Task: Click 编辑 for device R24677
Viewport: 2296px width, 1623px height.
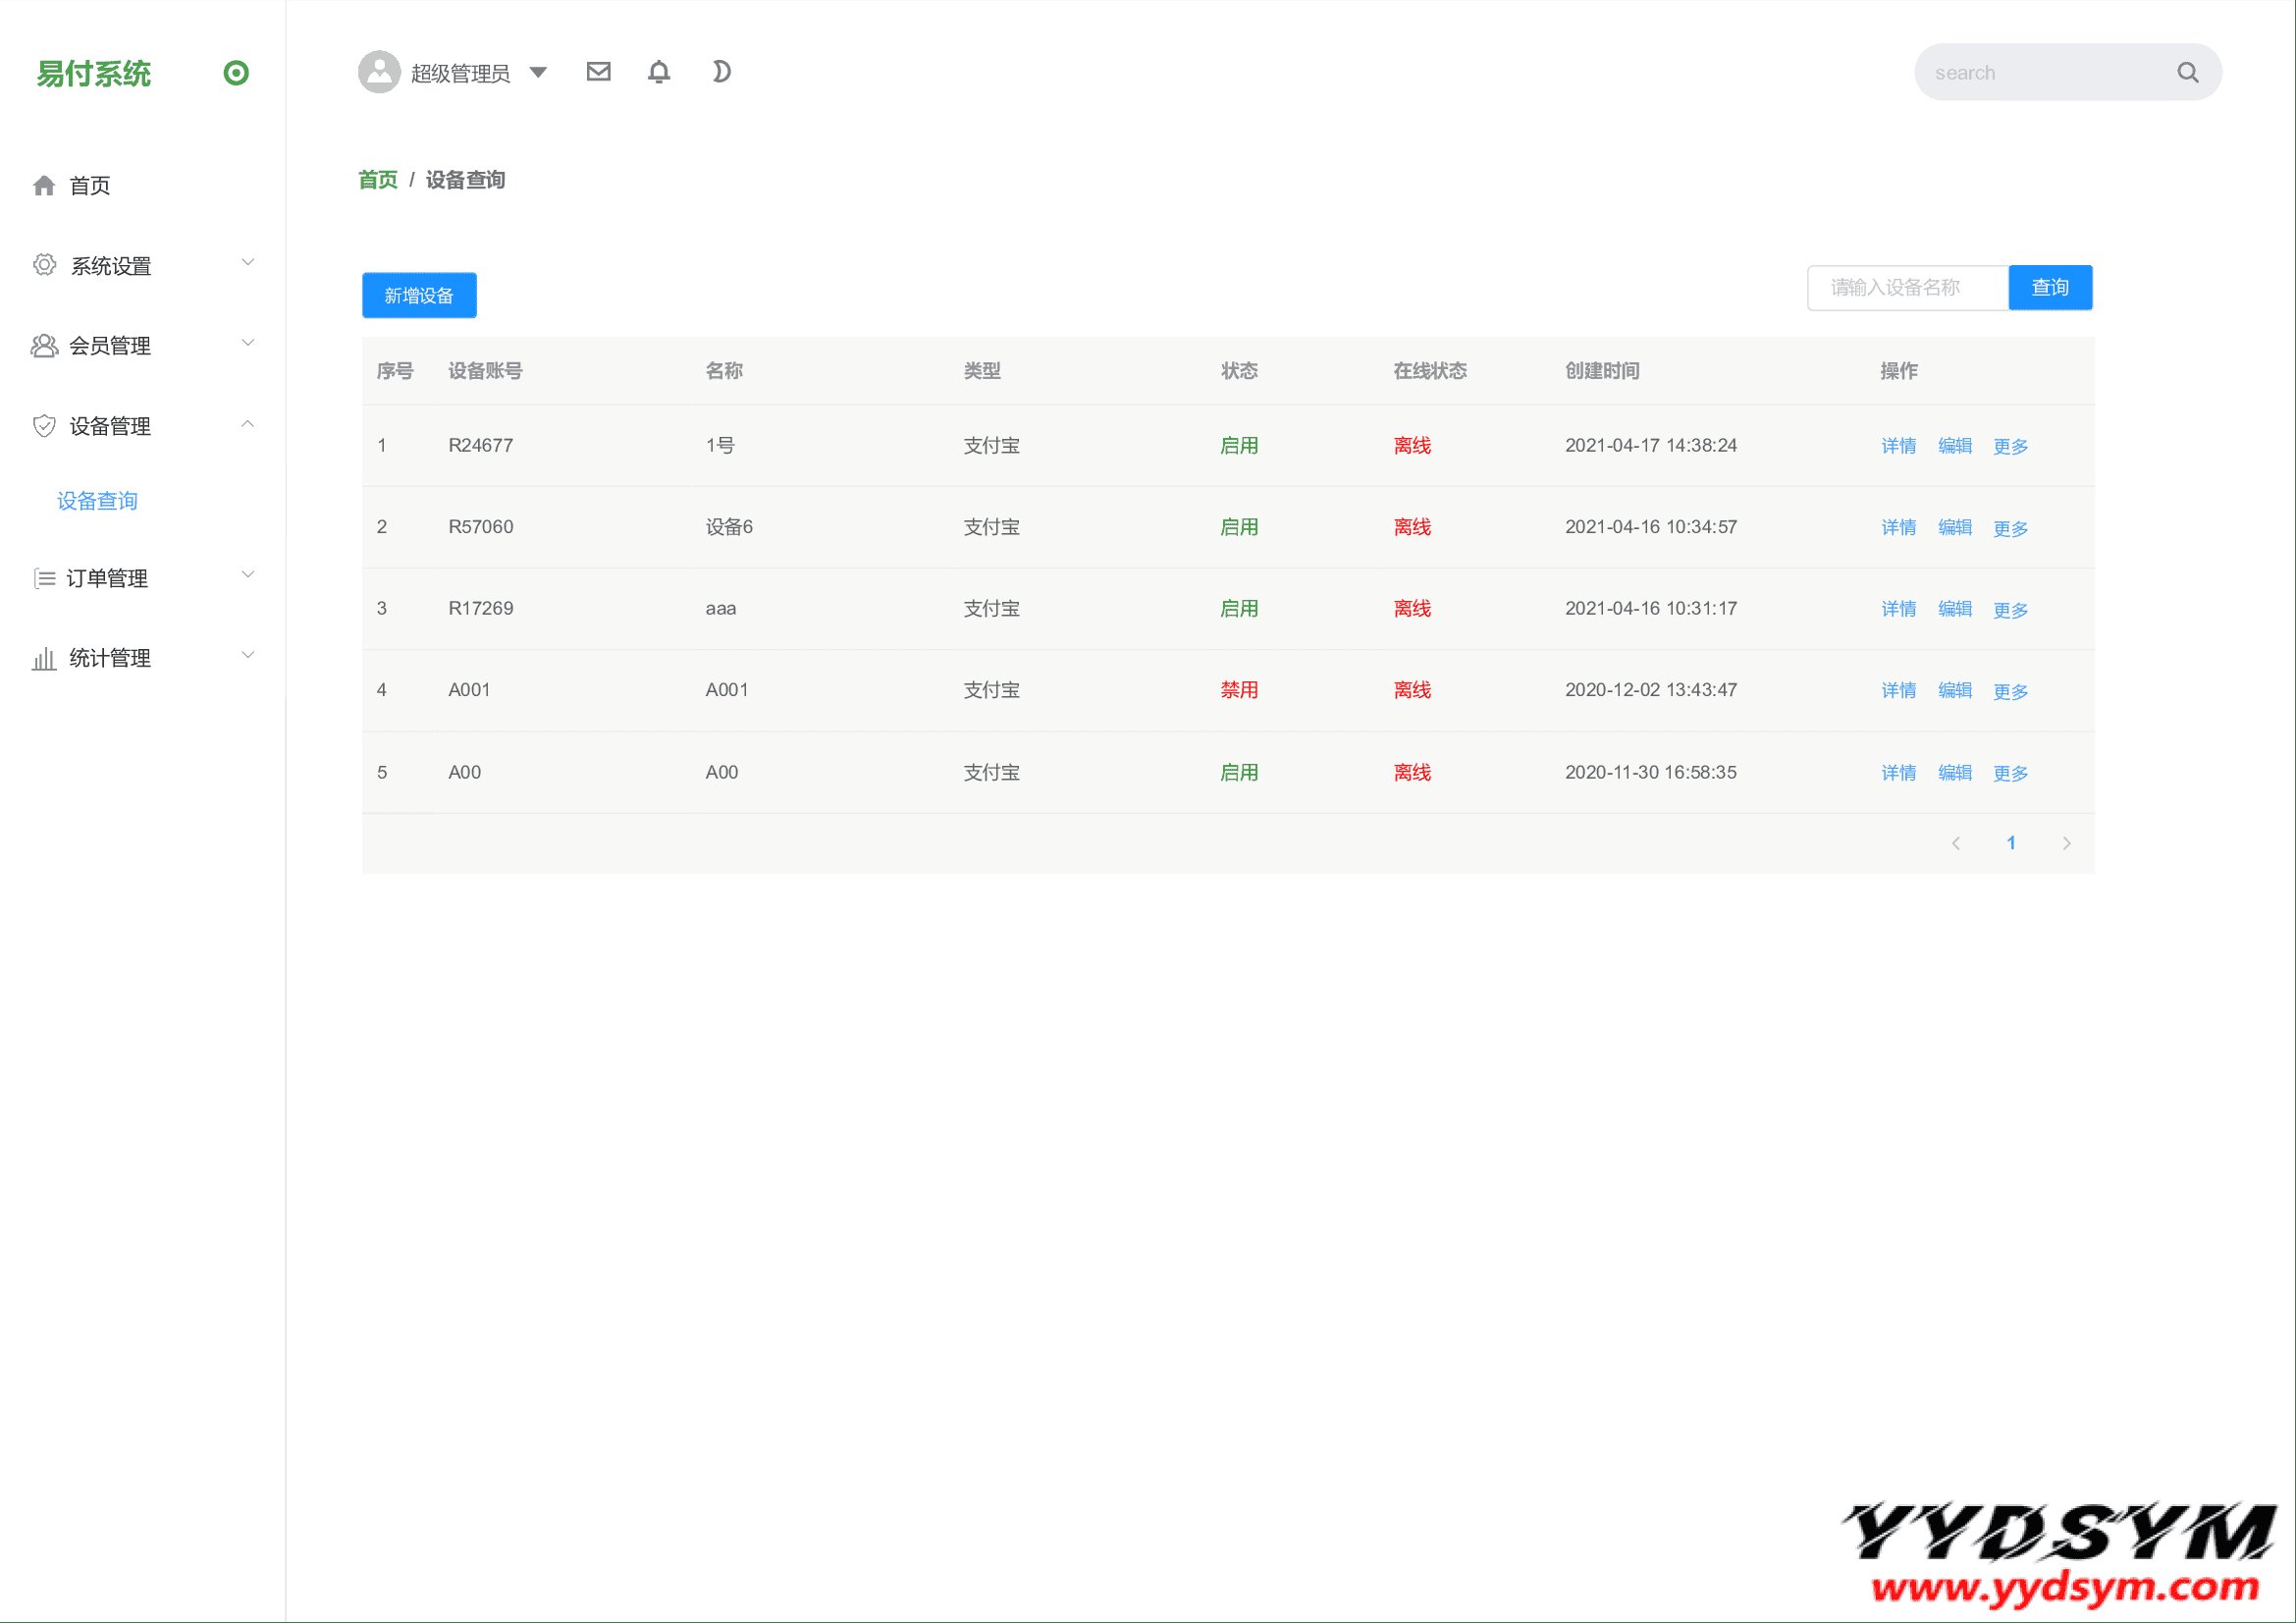Action: [1955, 446]
